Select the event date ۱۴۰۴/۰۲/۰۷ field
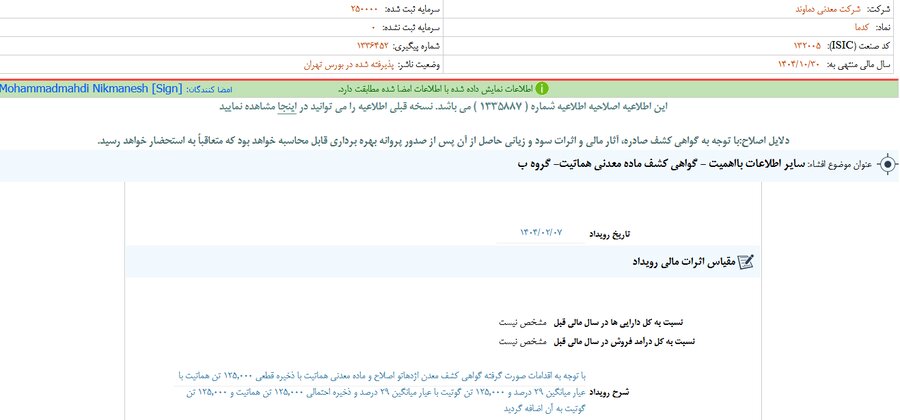Screen dimensions: 900x420 [x=541, y=233]
